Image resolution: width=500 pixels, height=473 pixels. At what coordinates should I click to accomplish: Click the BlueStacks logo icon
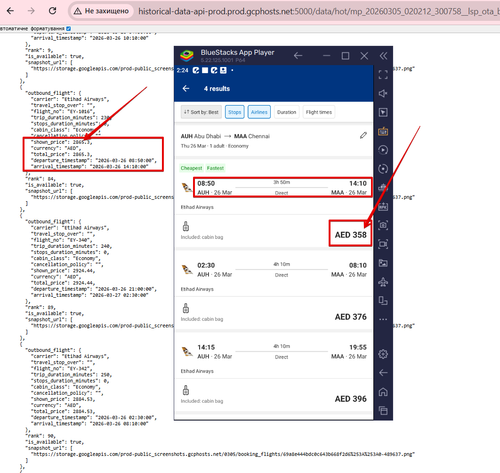tap(187, 56)
